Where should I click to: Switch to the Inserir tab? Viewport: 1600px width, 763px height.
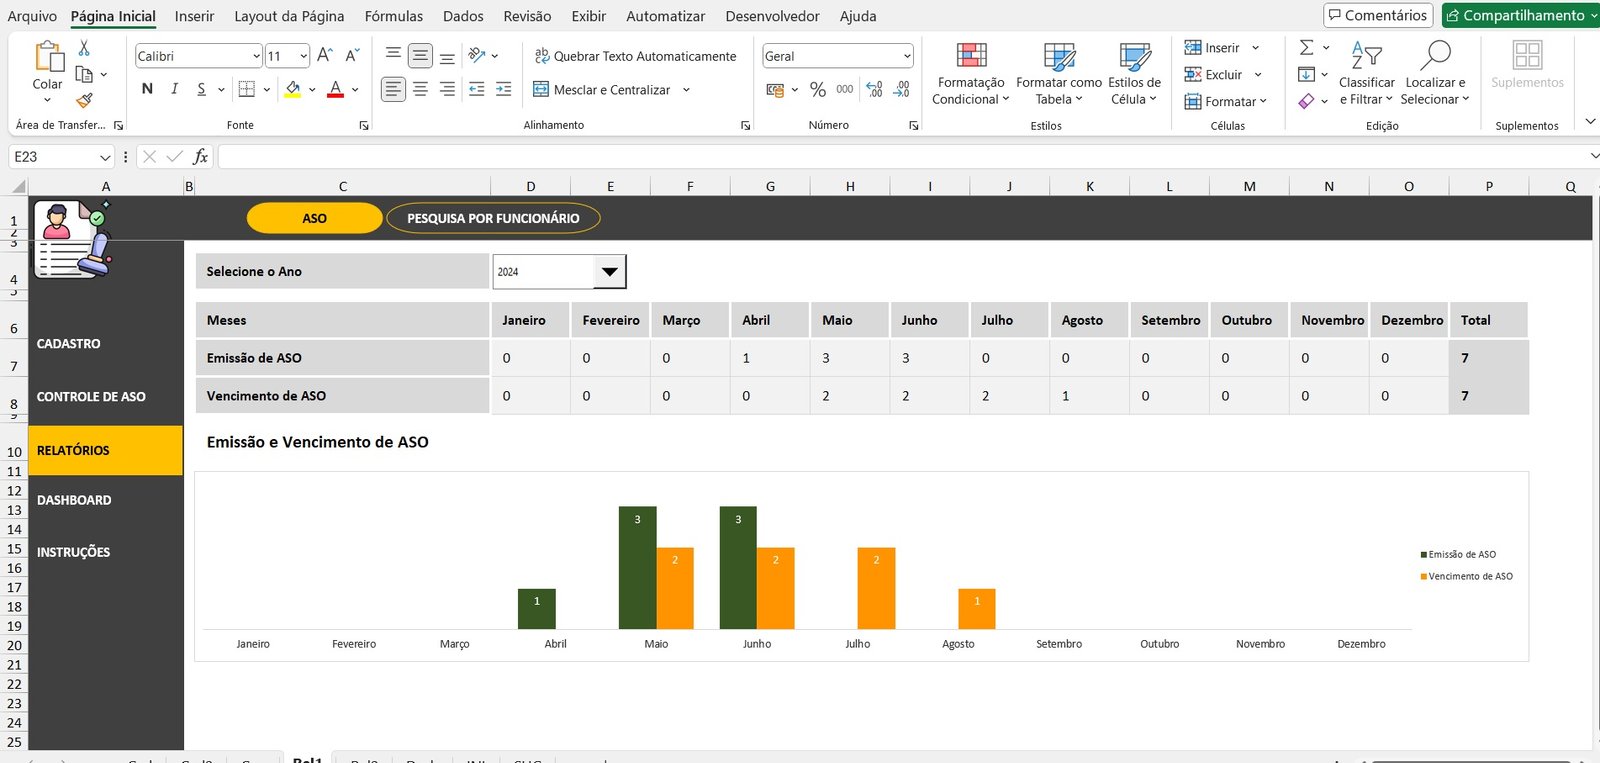coord(194,16)
